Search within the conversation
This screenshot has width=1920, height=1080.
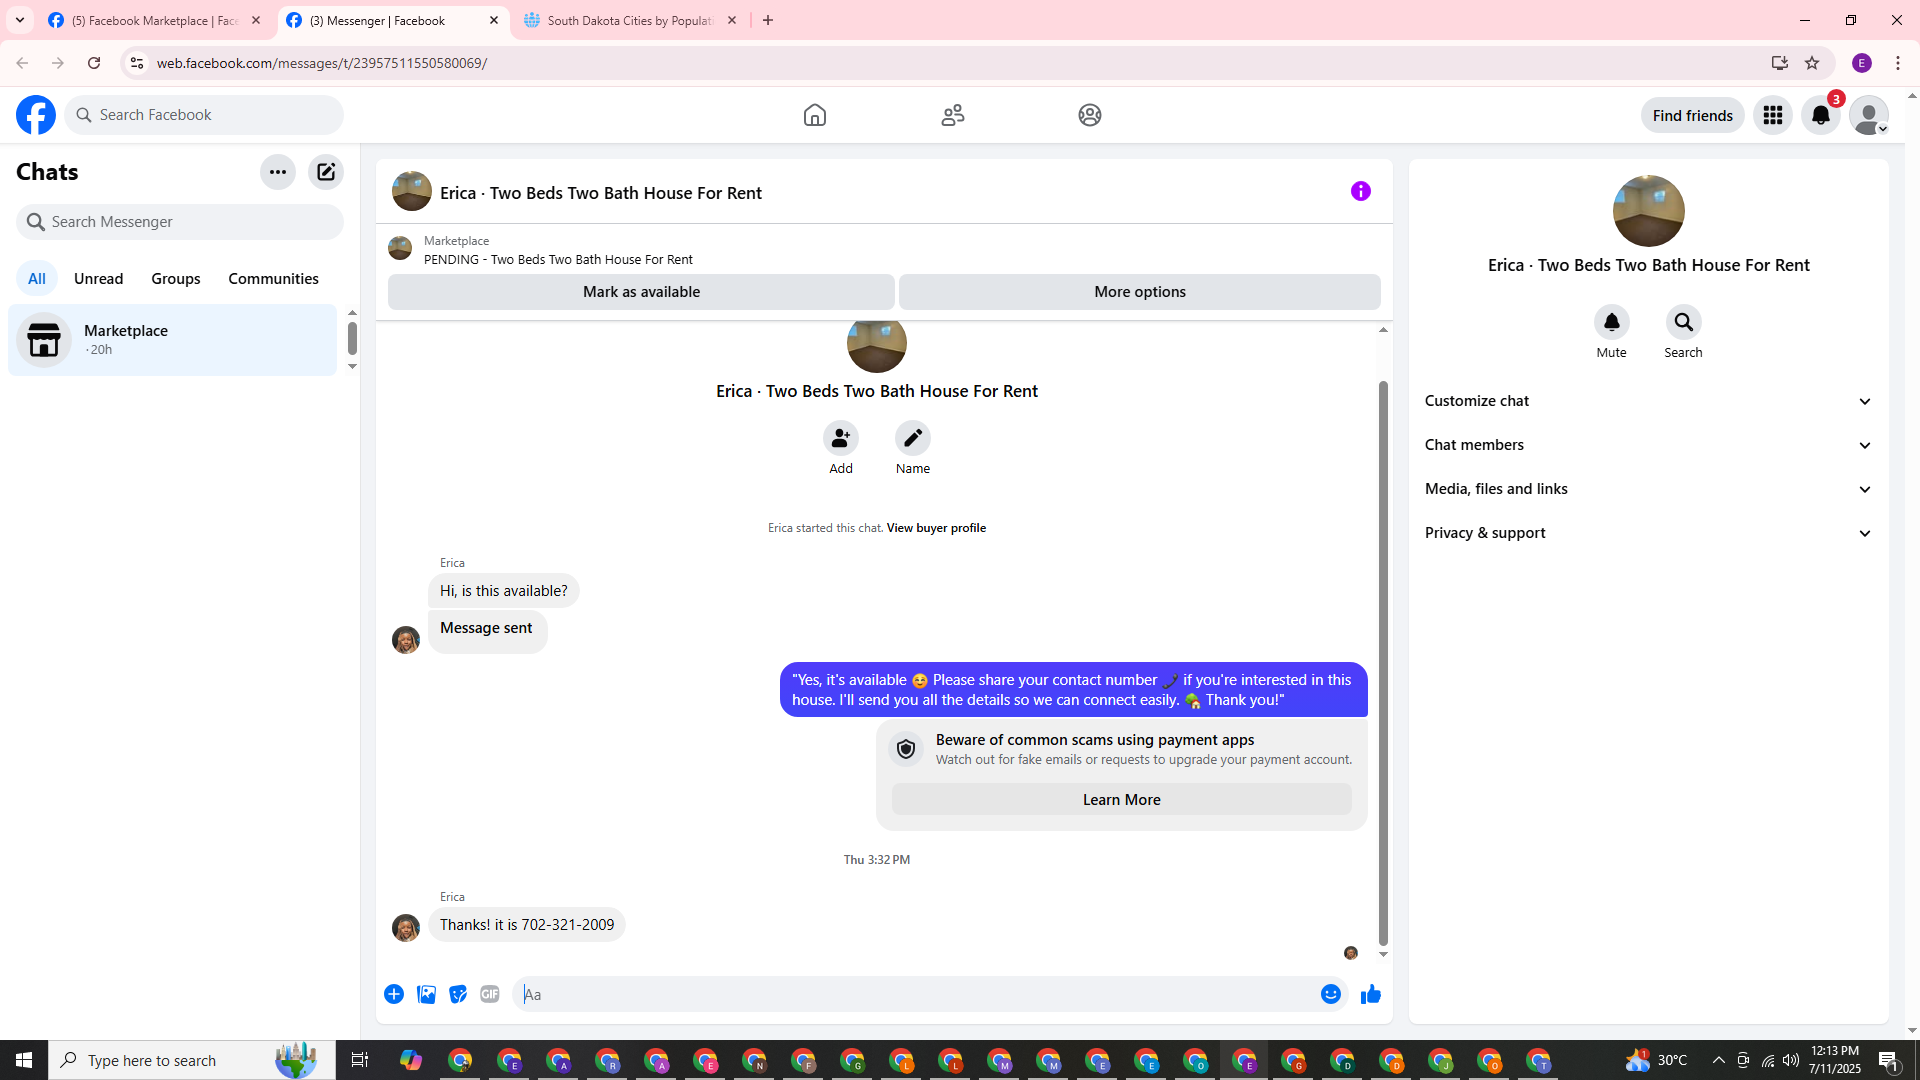(1684, 322)
